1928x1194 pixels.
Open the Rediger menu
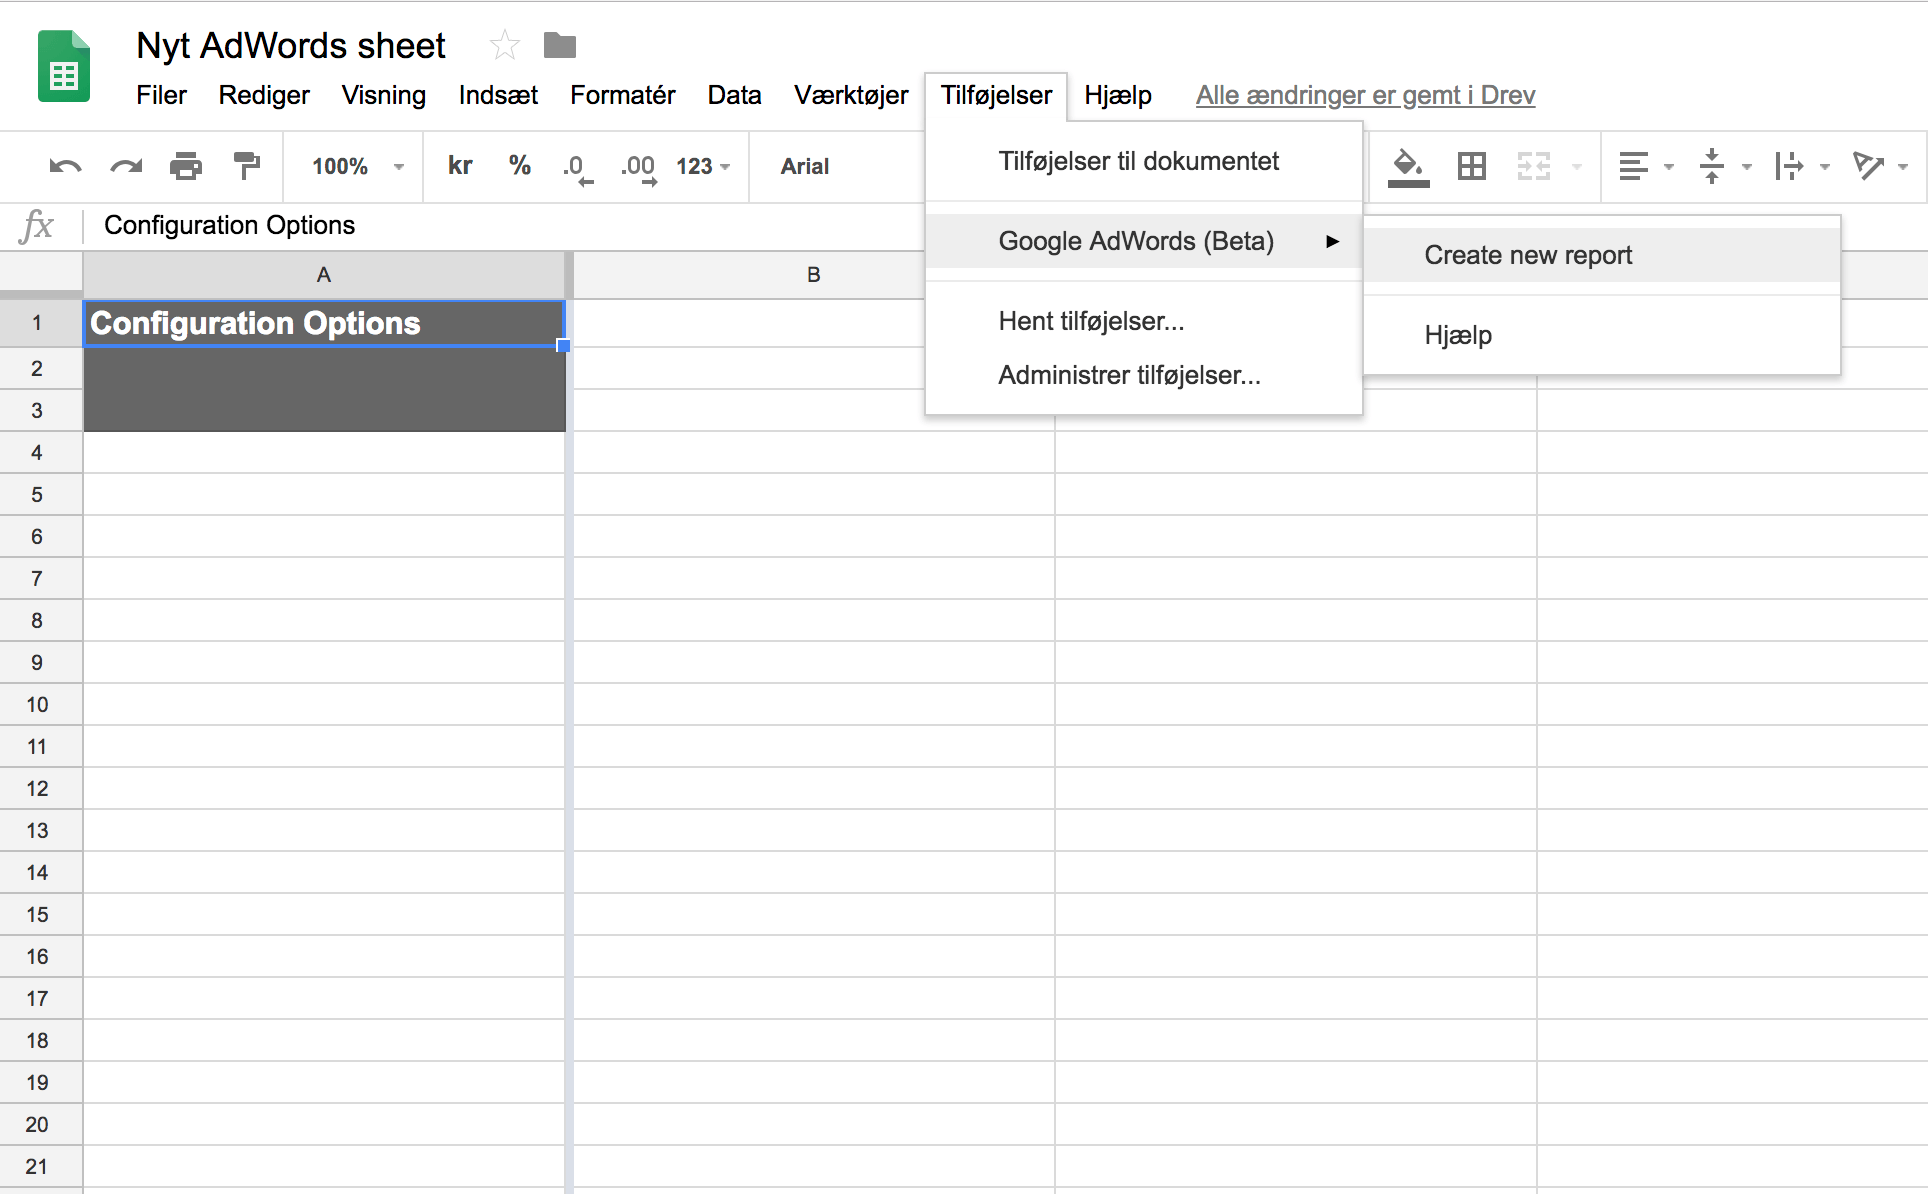click(x=264, y=95)
